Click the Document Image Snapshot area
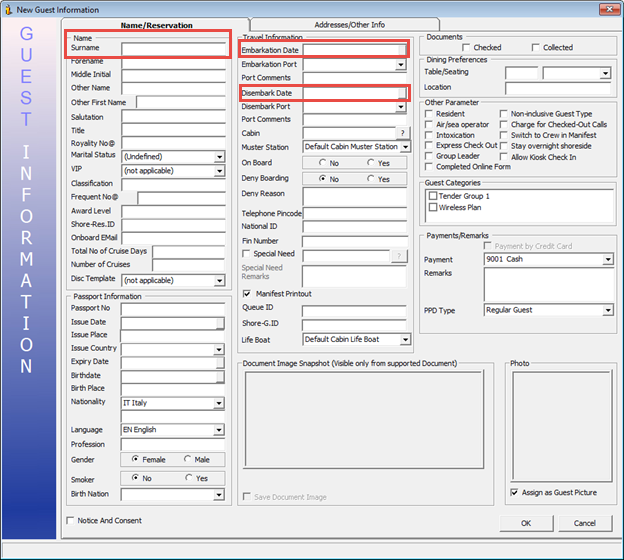Image resolution: width=624 pixels, height=560 pixels. [364, 419]
